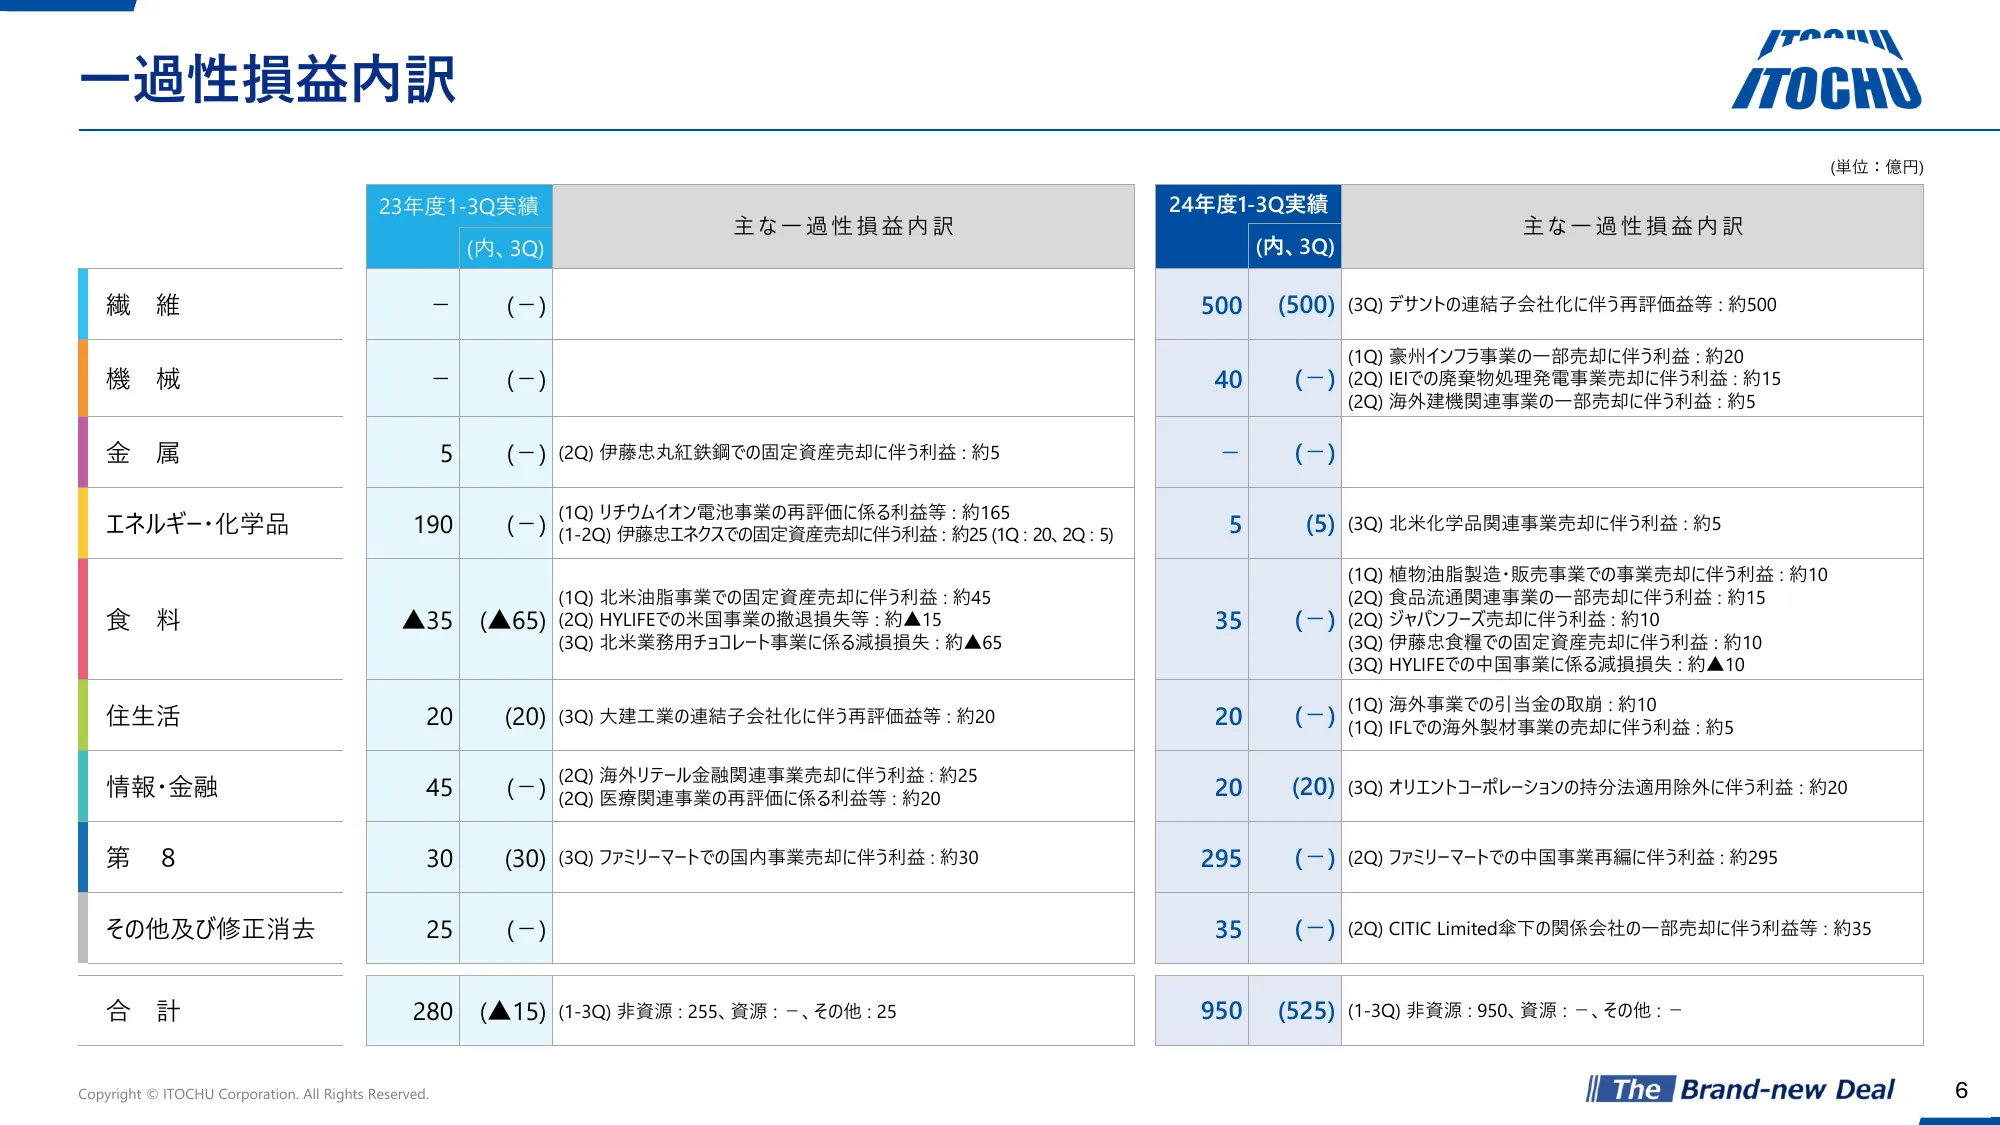
Task: Click page number 6
Action: (x=1960, y=1090)
